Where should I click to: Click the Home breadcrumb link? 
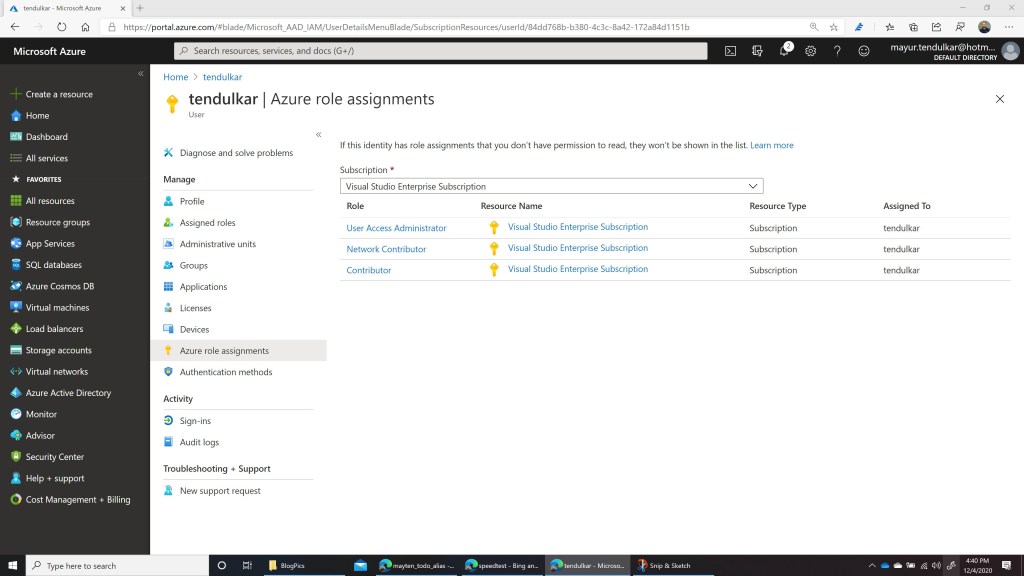(x=175, y=77)
